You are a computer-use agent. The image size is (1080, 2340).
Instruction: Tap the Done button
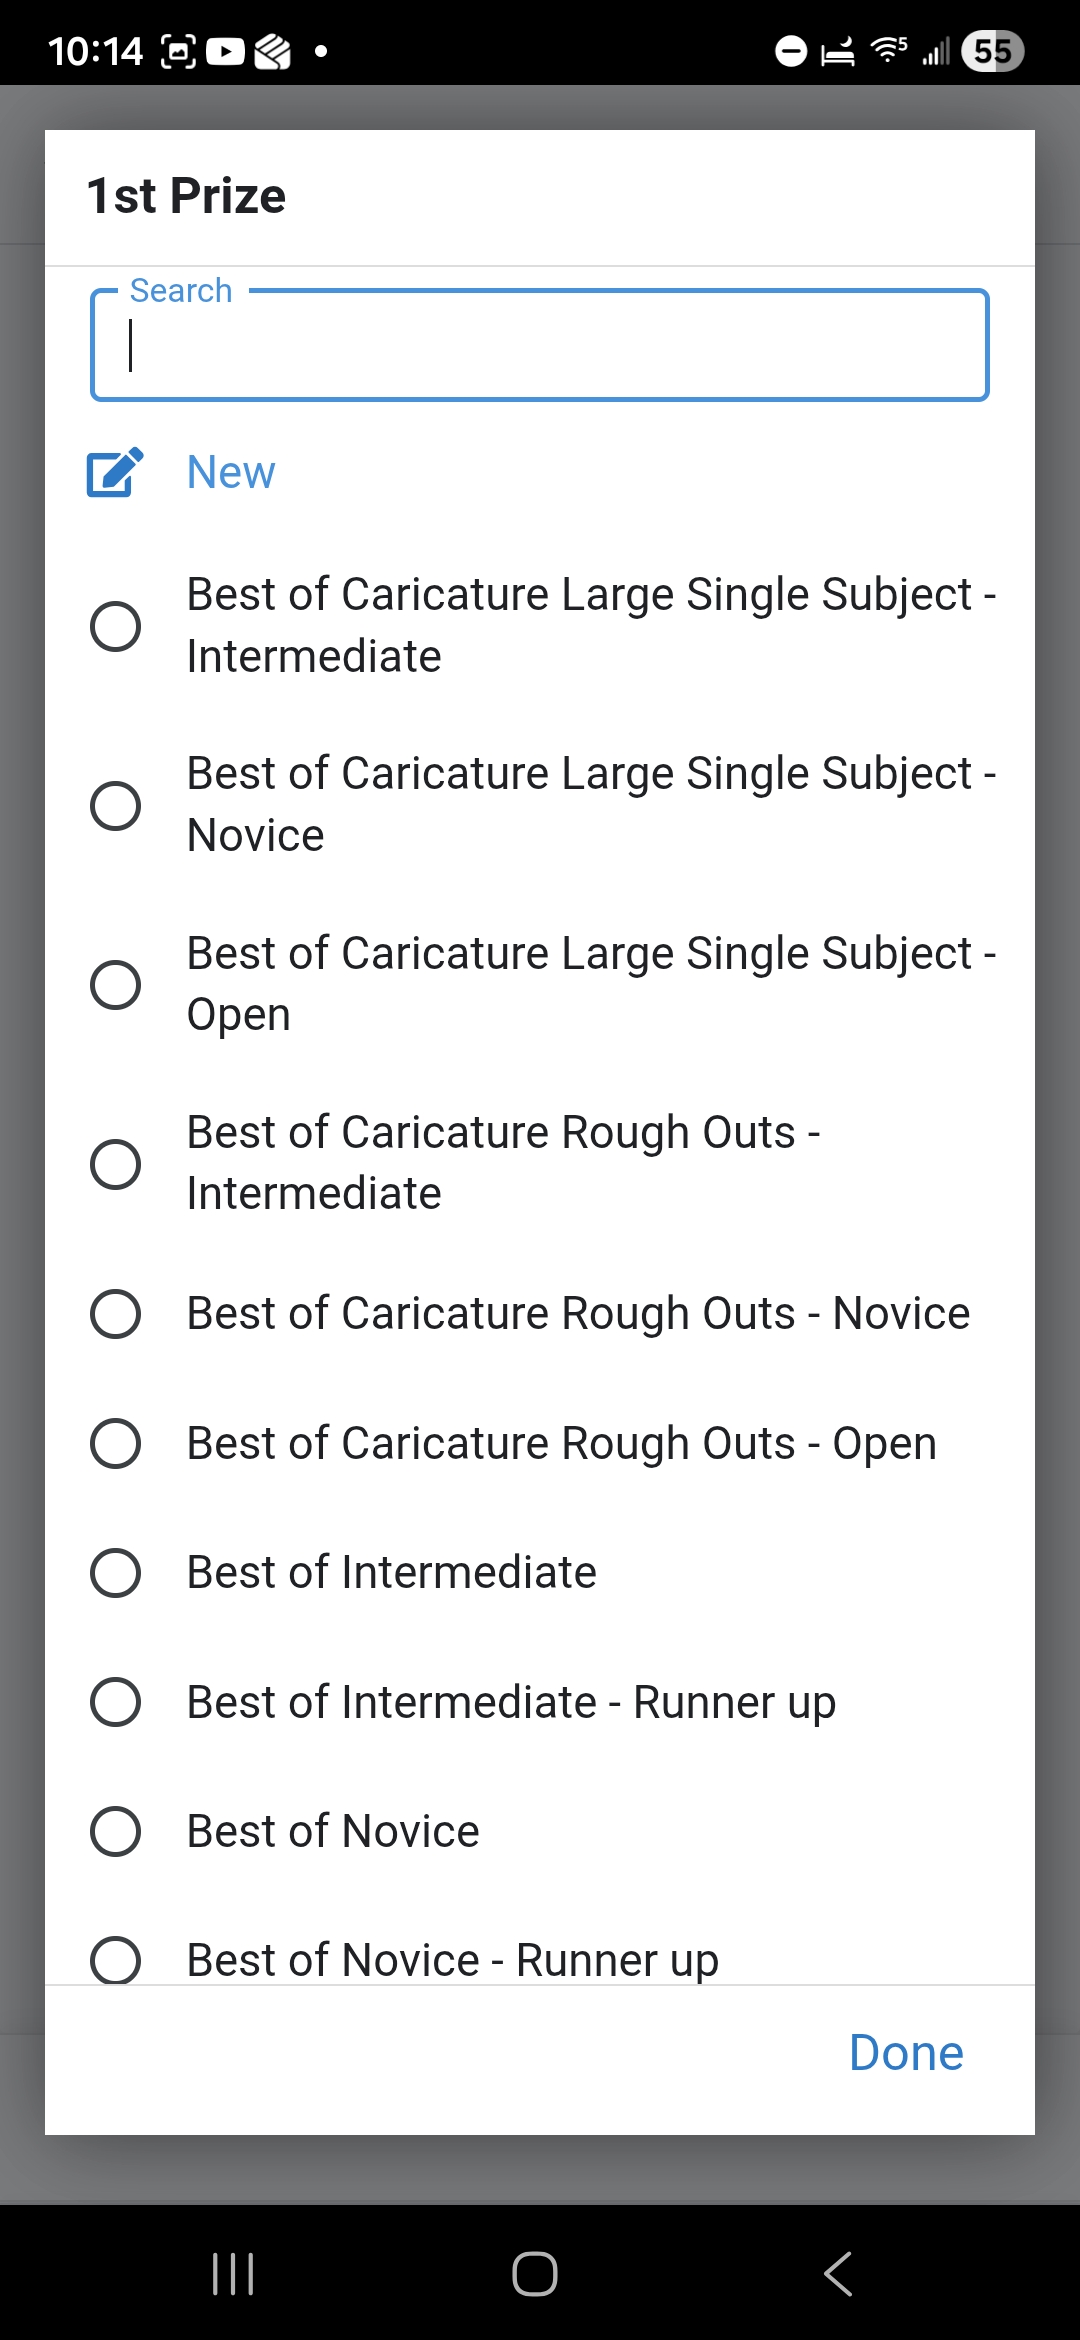coord(905,2051)
